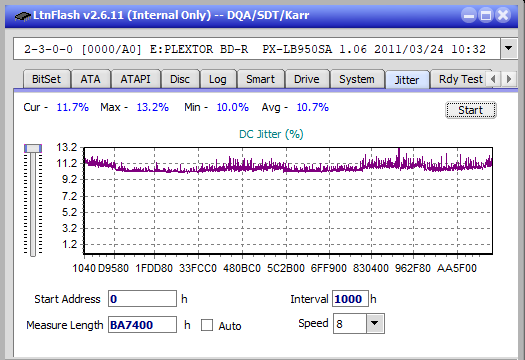525x360 pixels.
Task: Open the Smart tab
Action: [x=260, y=79]
